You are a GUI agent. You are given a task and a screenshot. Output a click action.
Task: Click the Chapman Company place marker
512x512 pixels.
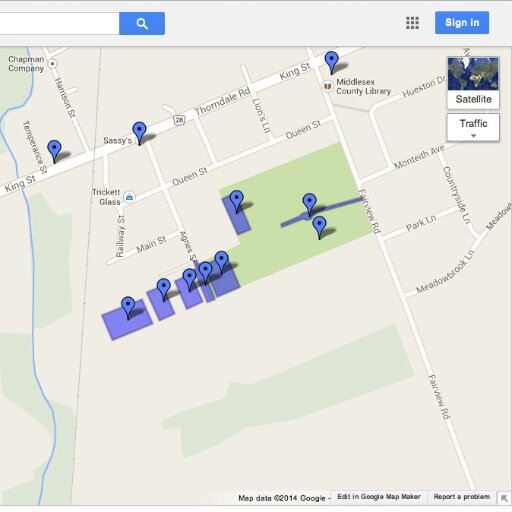pos(52,64)
